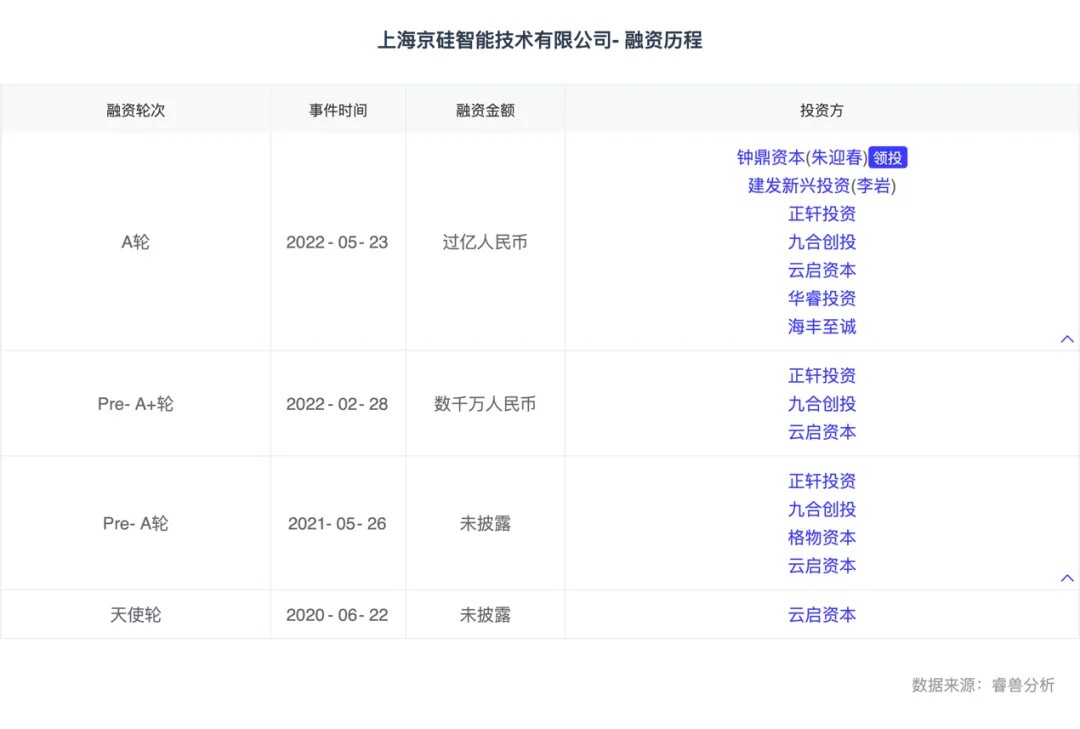Open 九合创投 link in Pre-A+轮 row
The height and width of the screenshot is (729, 1080).
[822, 404]
